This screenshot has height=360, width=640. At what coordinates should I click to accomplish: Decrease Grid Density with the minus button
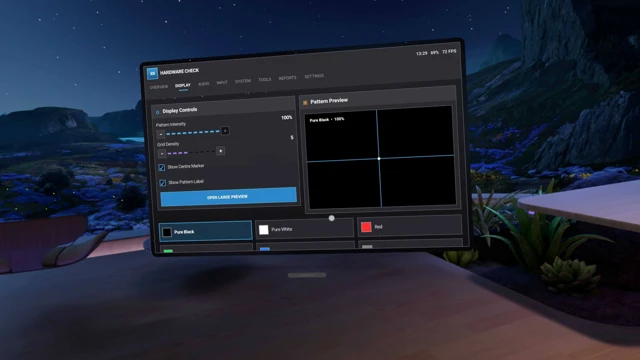[162, 154]
